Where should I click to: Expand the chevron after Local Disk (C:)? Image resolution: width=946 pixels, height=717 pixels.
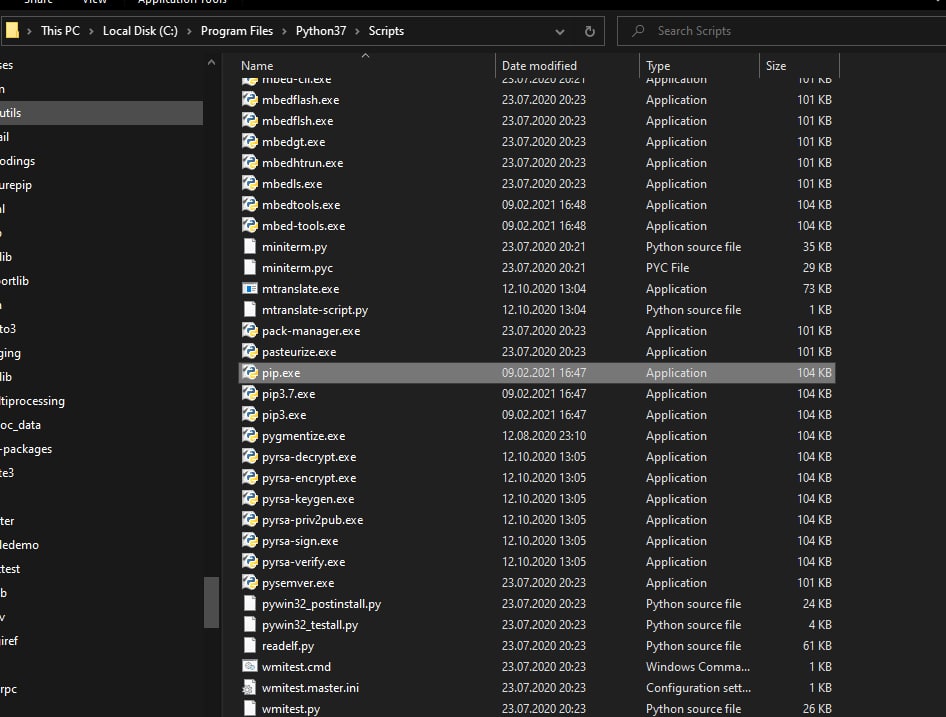pos(189,31)
